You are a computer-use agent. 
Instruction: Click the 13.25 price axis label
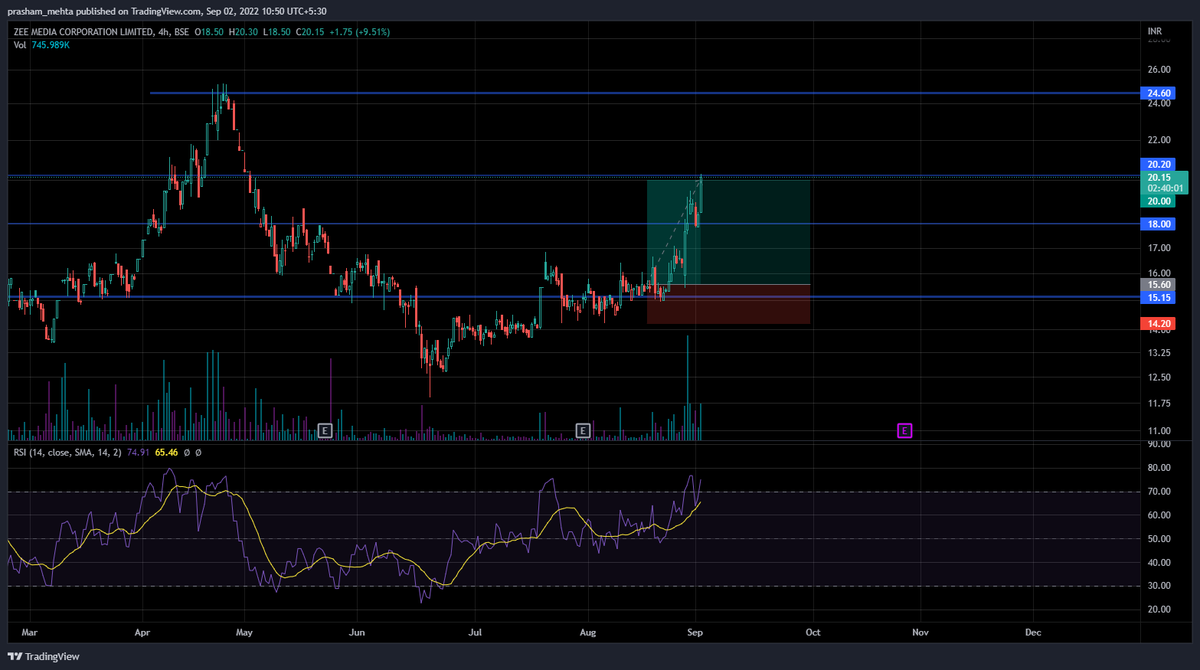pyautogui.click(x=1158, y=353)
